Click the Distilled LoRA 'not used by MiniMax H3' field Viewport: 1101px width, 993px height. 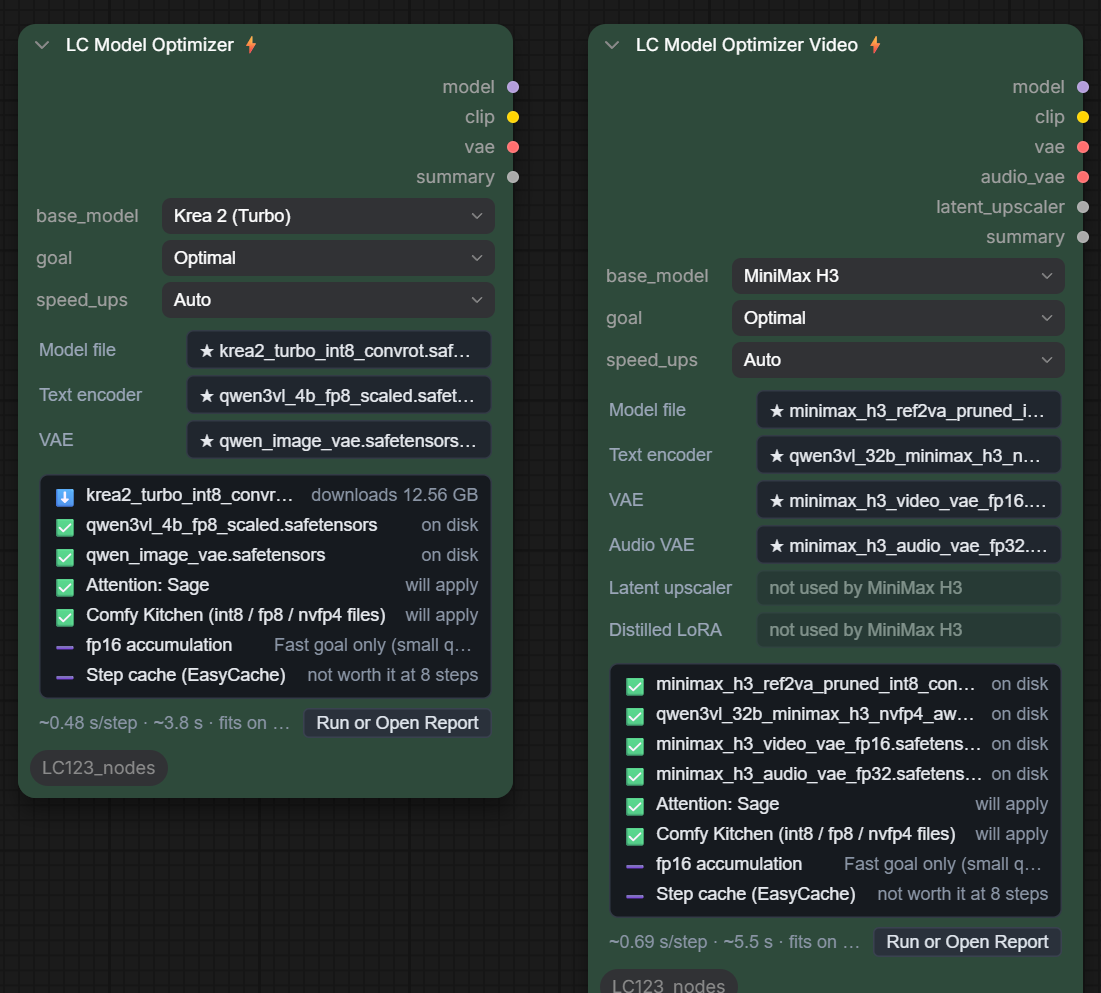click(909, 630)
